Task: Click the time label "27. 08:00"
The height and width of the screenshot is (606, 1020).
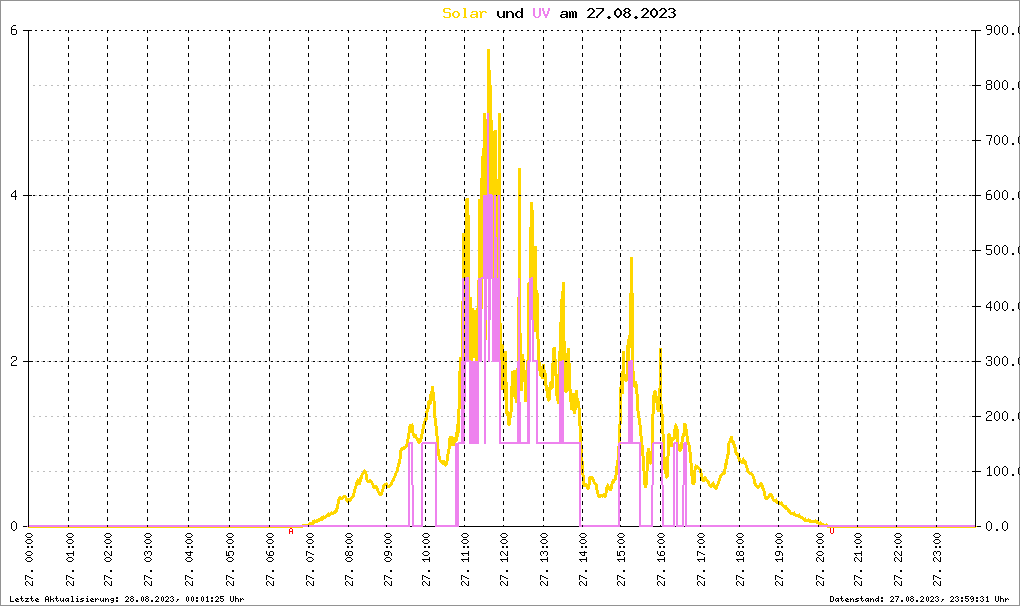Action: click(349, 560)
